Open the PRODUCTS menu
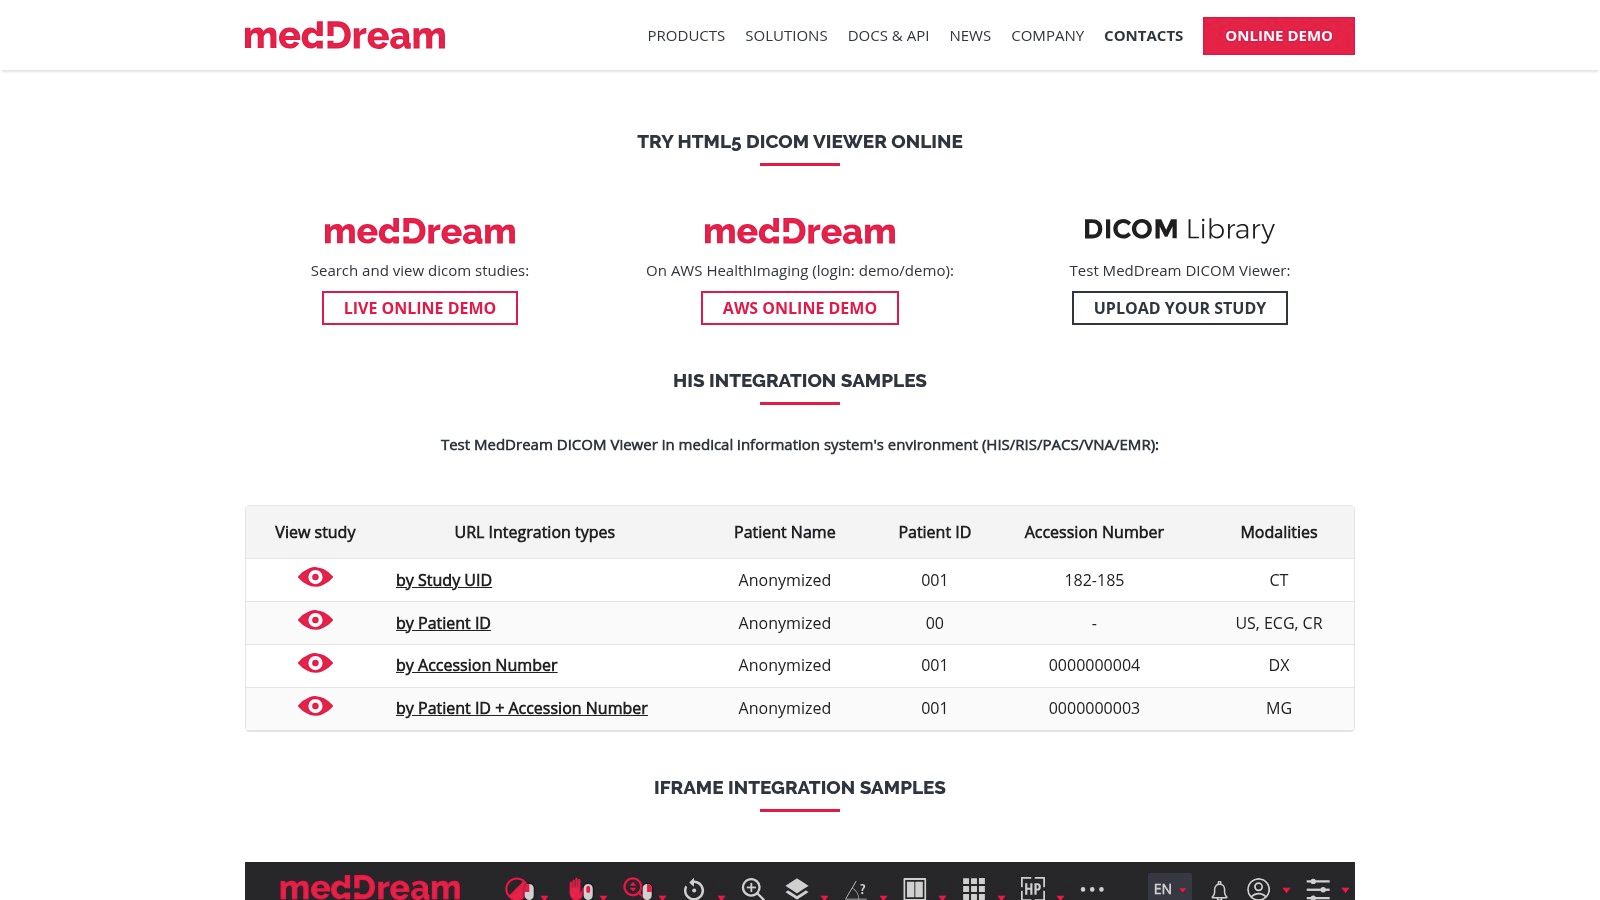This screenshot has width=1600, height=900. [686, 35]
